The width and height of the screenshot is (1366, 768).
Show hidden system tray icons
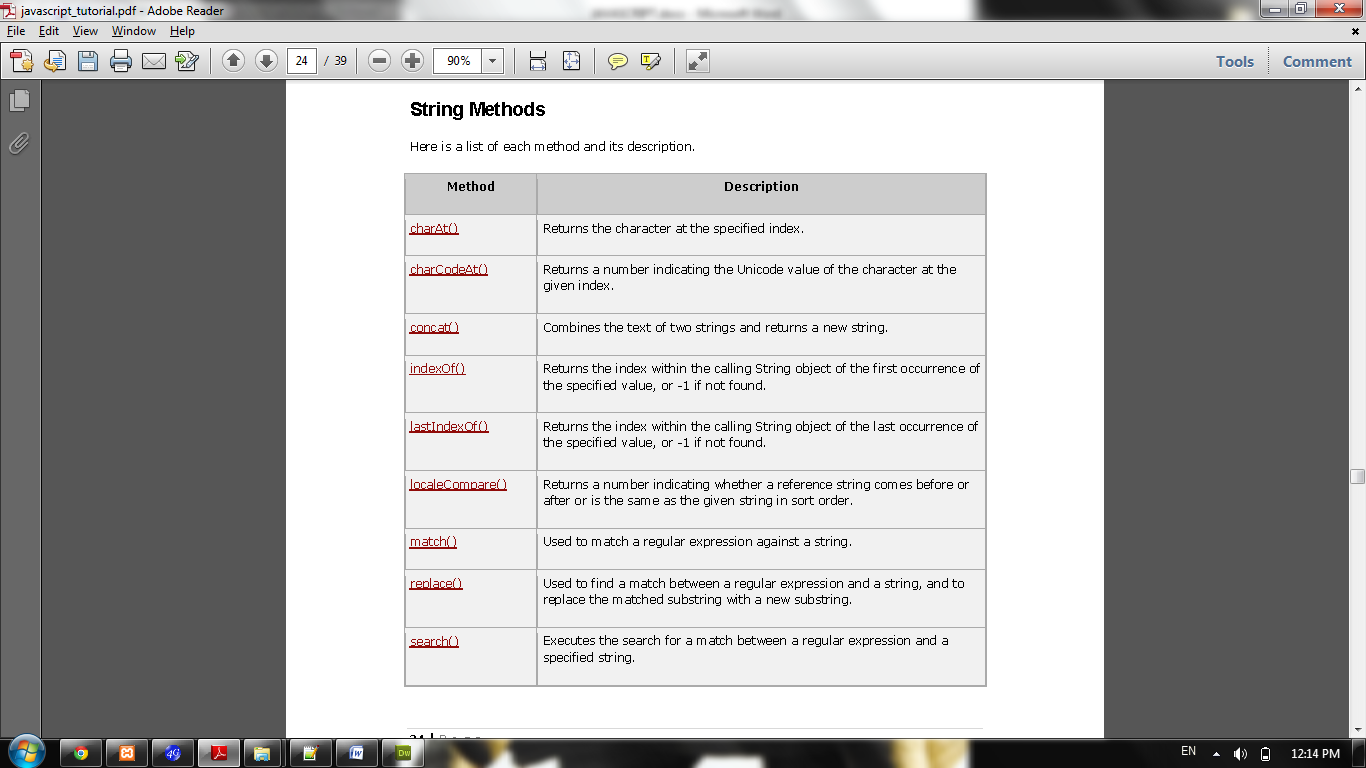(1216, 753)
